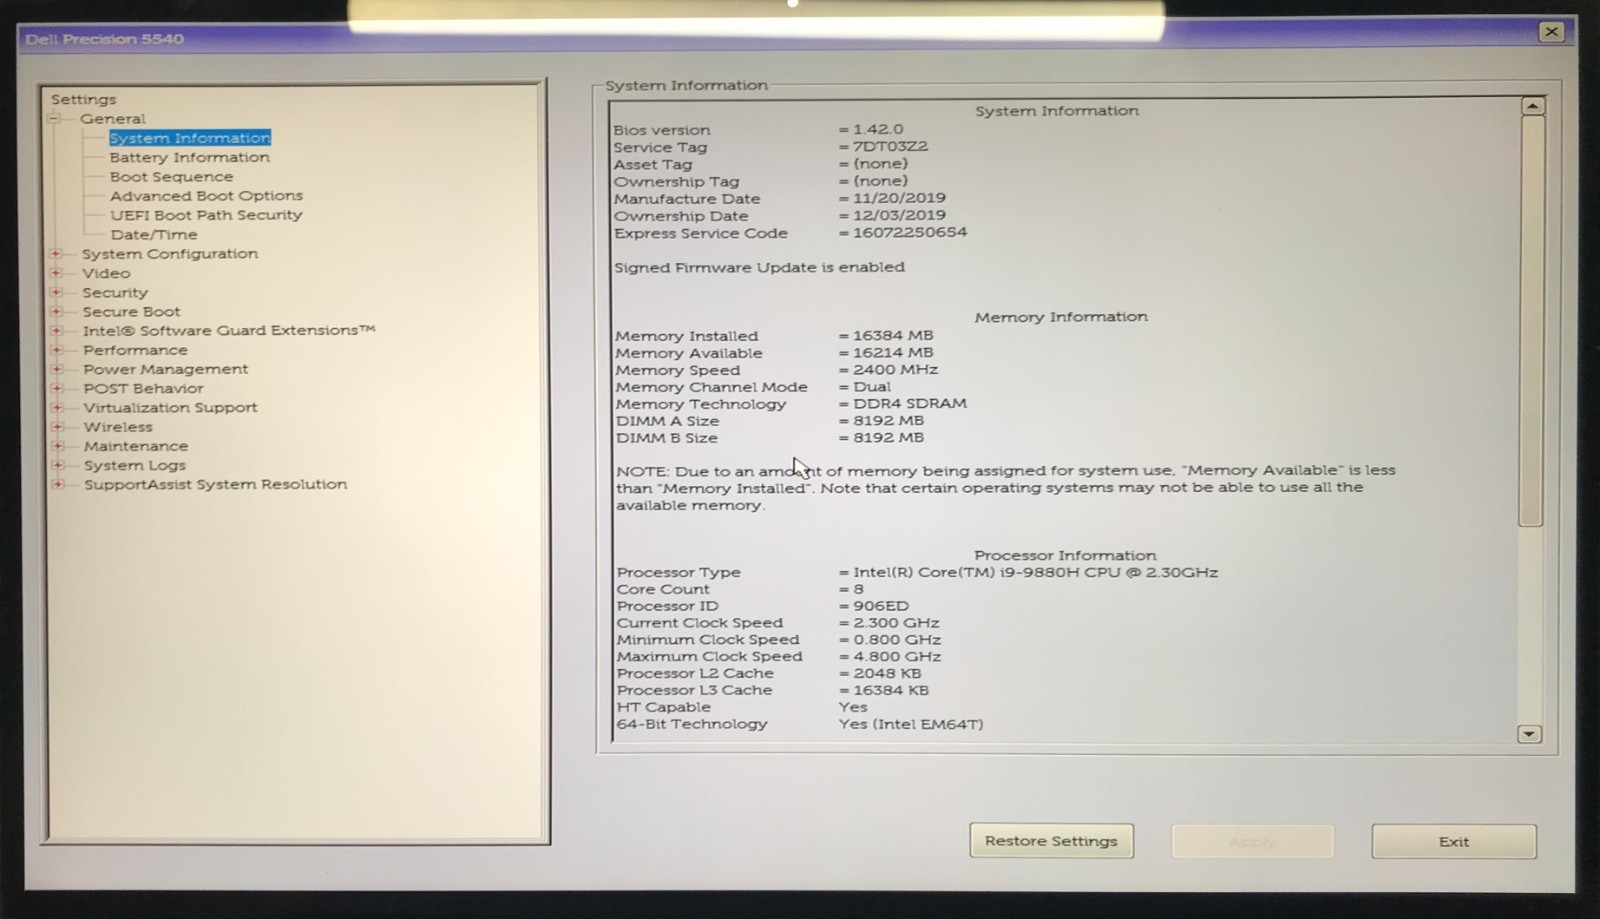Image resolution: width=1600 pixels, height=919 pixels.
Task: Click 'Signed Firmware Update is enabled' text
Action: [759, 267]
